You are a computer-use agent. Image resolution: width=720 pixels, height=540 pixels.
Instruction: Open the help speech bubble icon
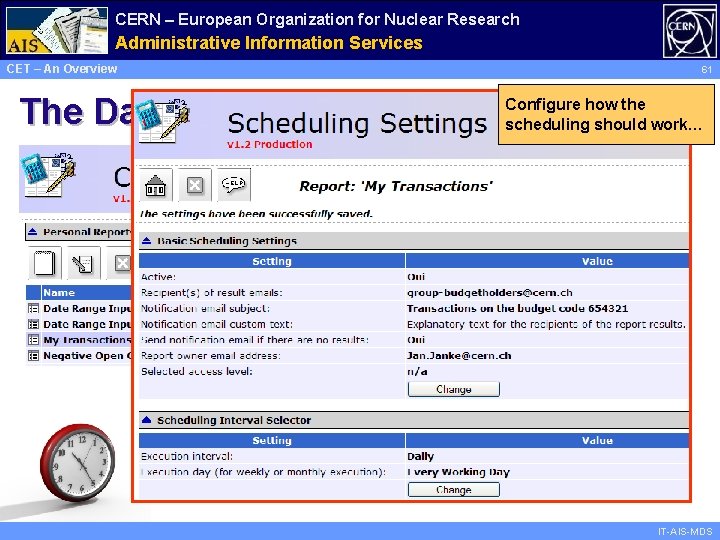(x=234, y=185)
